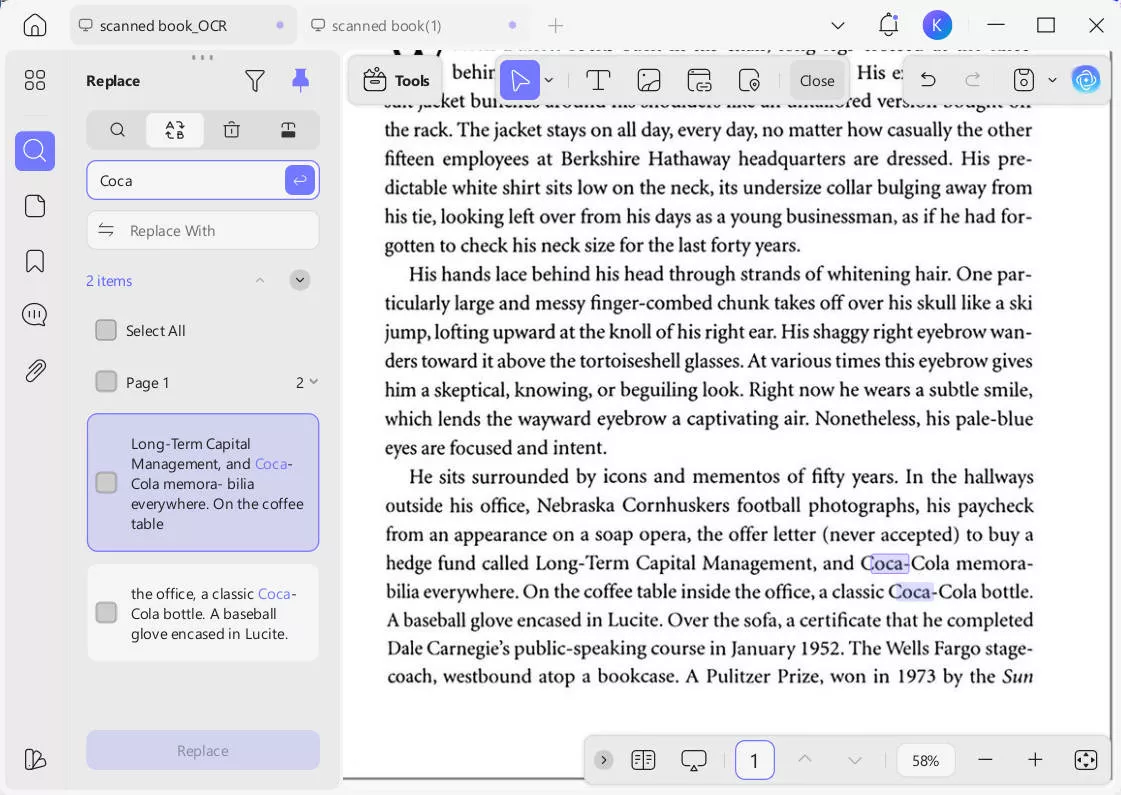Viewport: 1121px width, 795px height.
Task: Click the Close button in the toolbar
Action: click(x=817, y=80)
